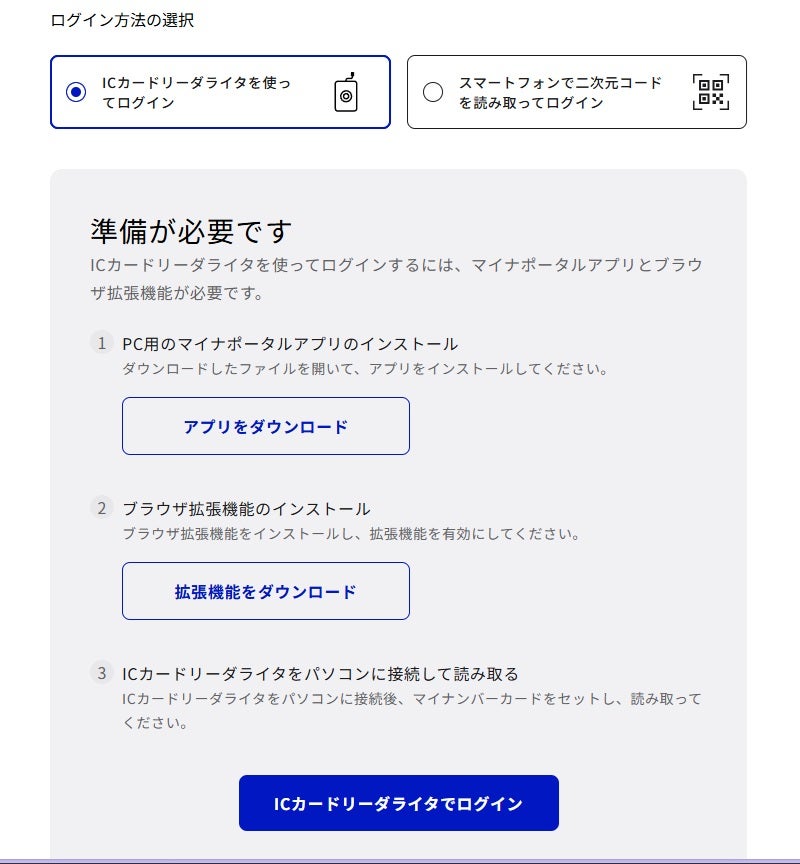Click PC用のマイナポータルアプリのインストール step title
Screen dimensions: 800x864
click(290, 344)
